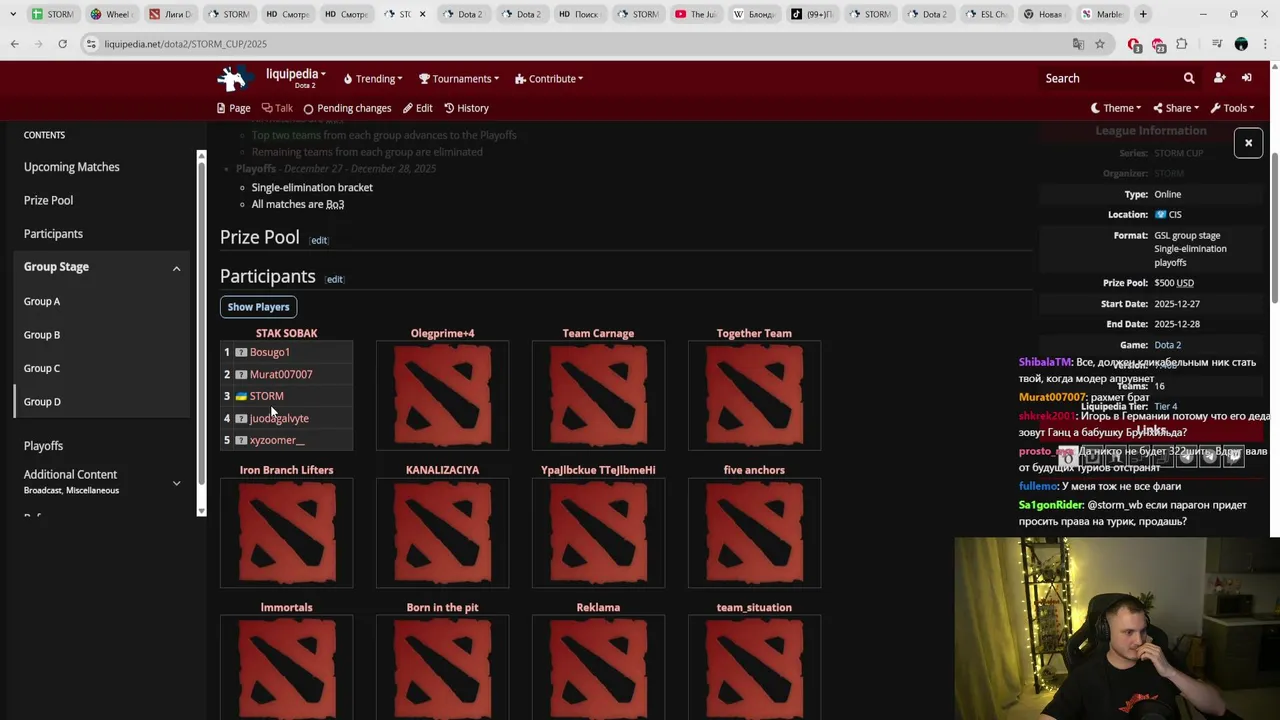
Task: Click the five anchors team logo
Action: (x=754, y=532)
